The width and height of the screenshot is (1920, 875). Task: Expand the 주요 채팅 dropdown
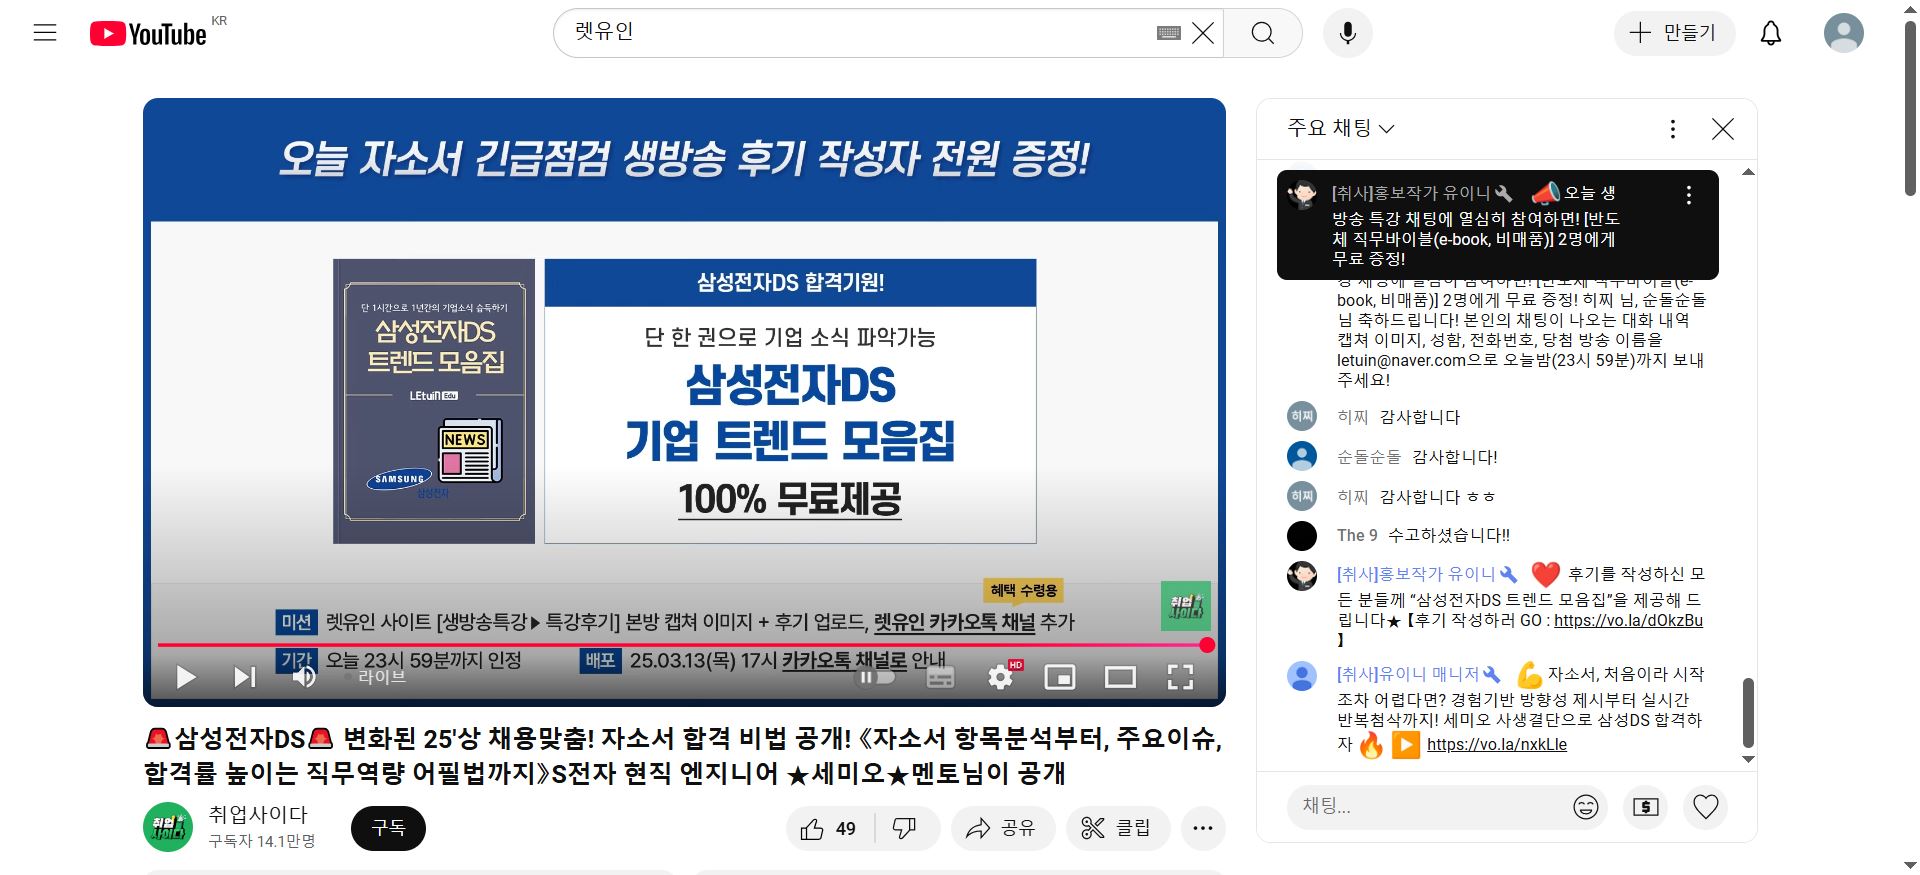point(1340,128)
